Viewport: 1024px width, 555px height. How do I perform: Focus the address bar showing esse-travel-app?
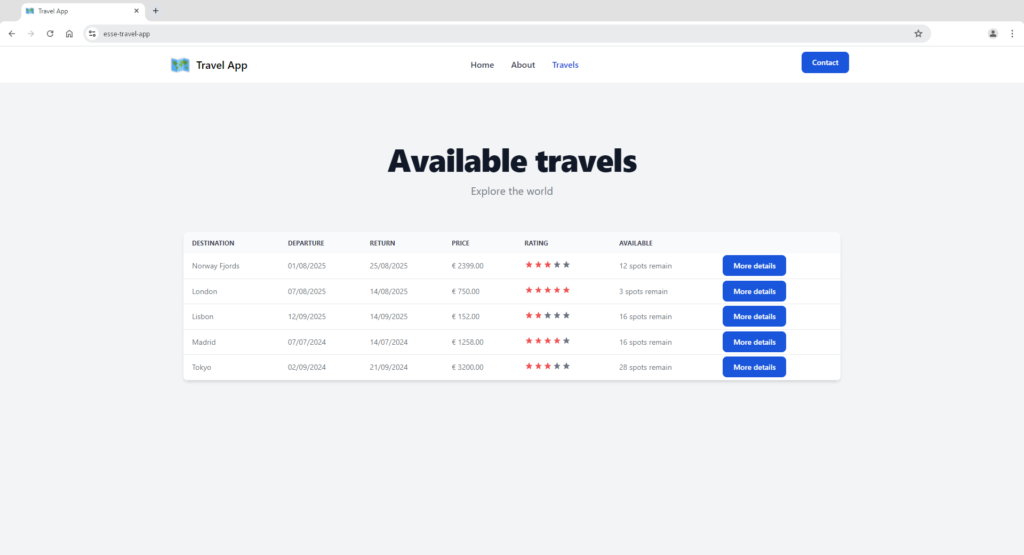click(x=500, y=33)
